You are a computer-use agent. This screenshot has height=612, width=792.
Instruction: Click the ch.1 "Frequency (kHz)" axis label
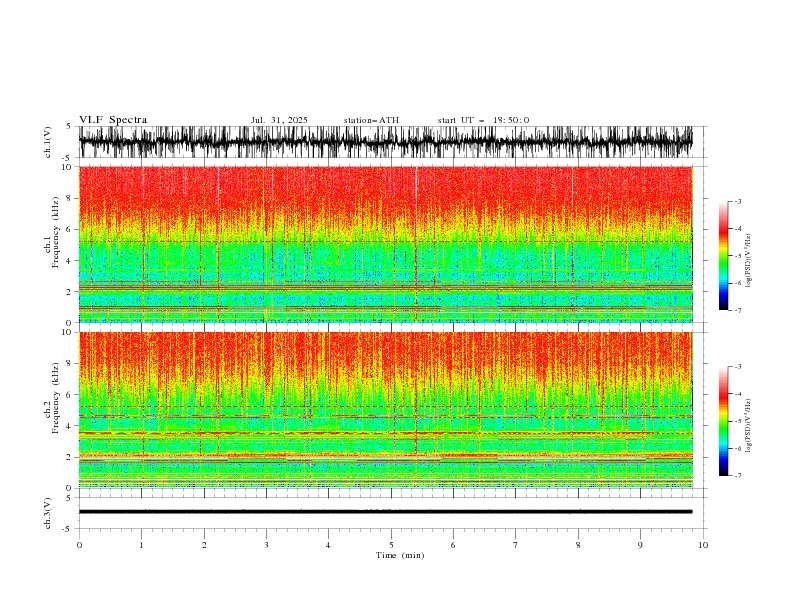(x=56, y=232)
